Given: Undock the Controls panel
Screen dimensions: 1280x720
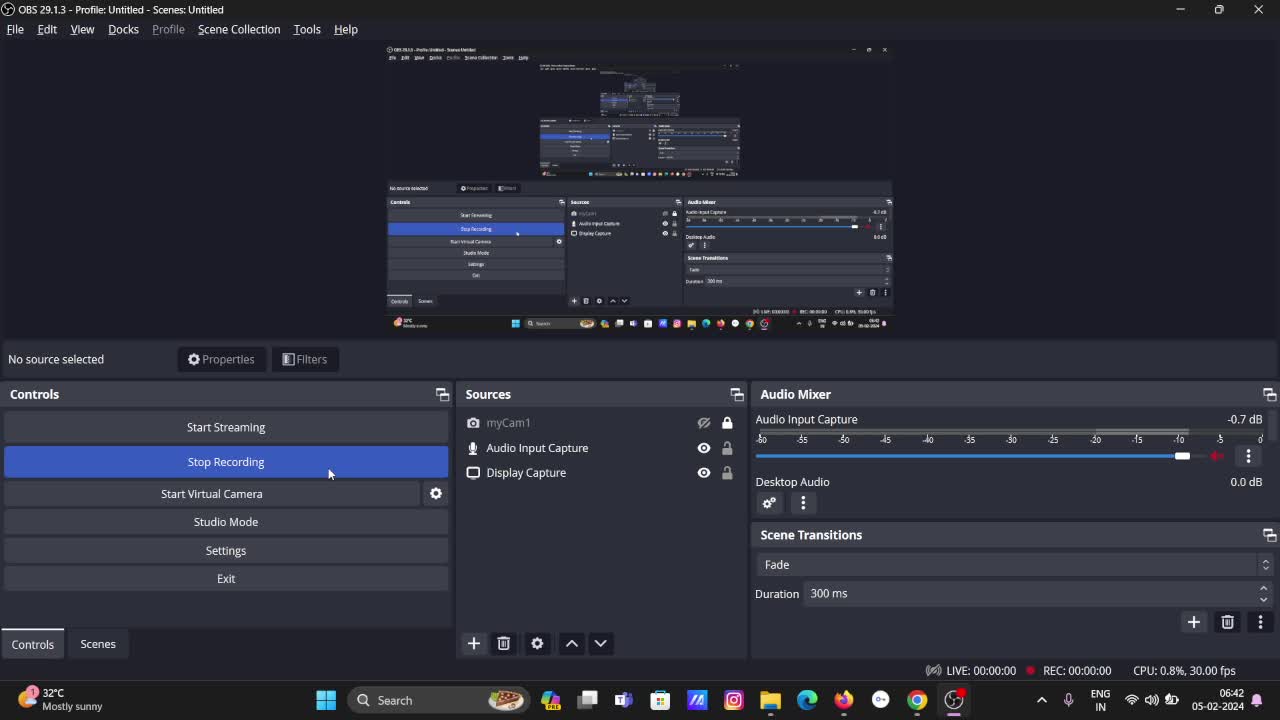Looking at the screenshot, I should pyautogui.click(x=442, y=395).
